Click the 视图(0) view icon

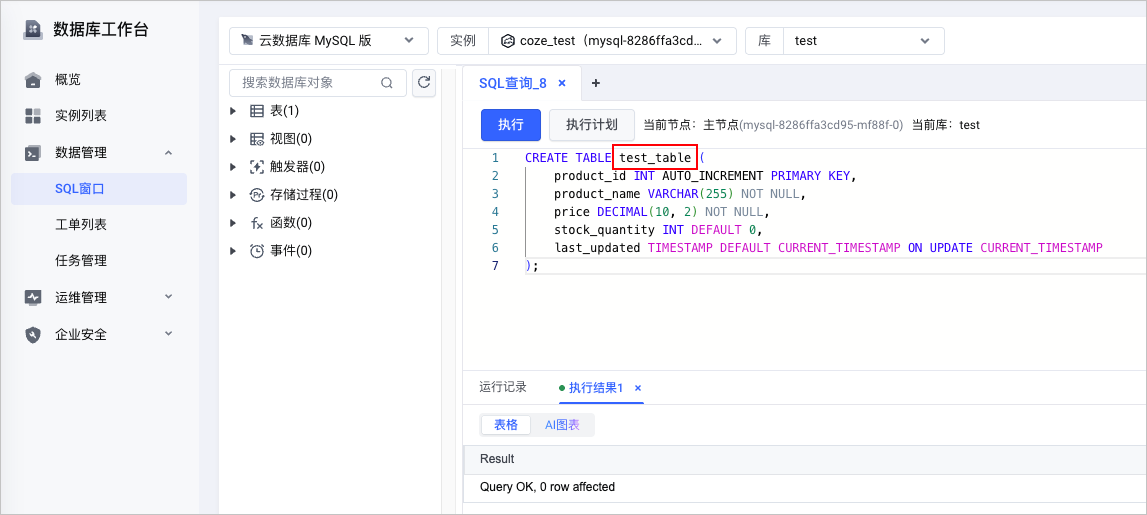257,139
